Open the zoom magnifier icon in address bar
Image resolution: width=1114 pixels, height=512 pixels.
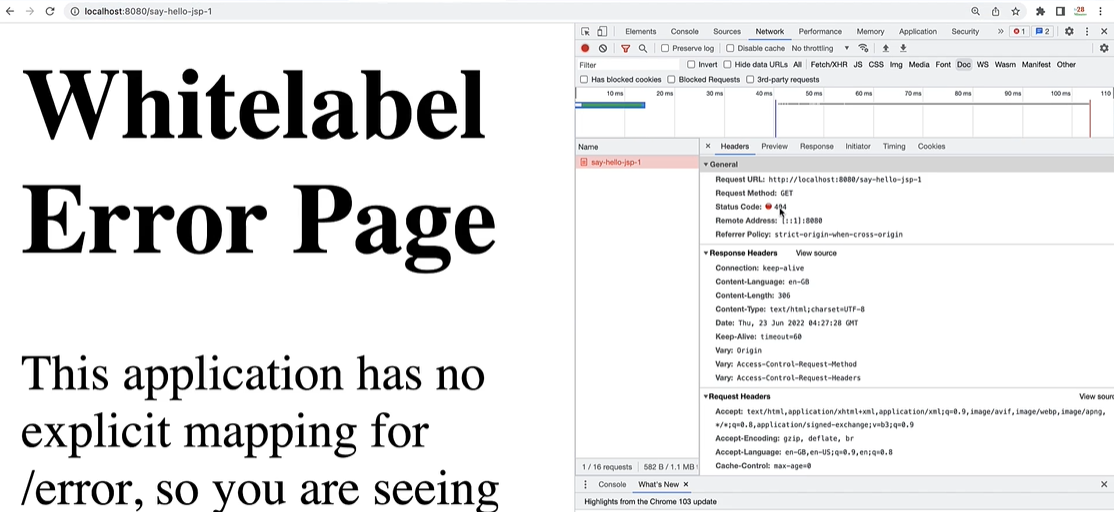[975, 11]
